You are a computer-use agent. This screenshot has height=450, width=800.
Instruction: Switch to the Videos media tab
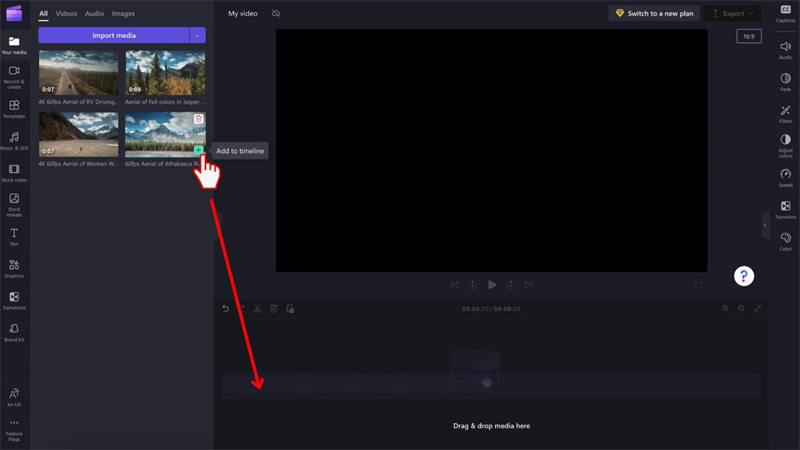pos(66,14)
